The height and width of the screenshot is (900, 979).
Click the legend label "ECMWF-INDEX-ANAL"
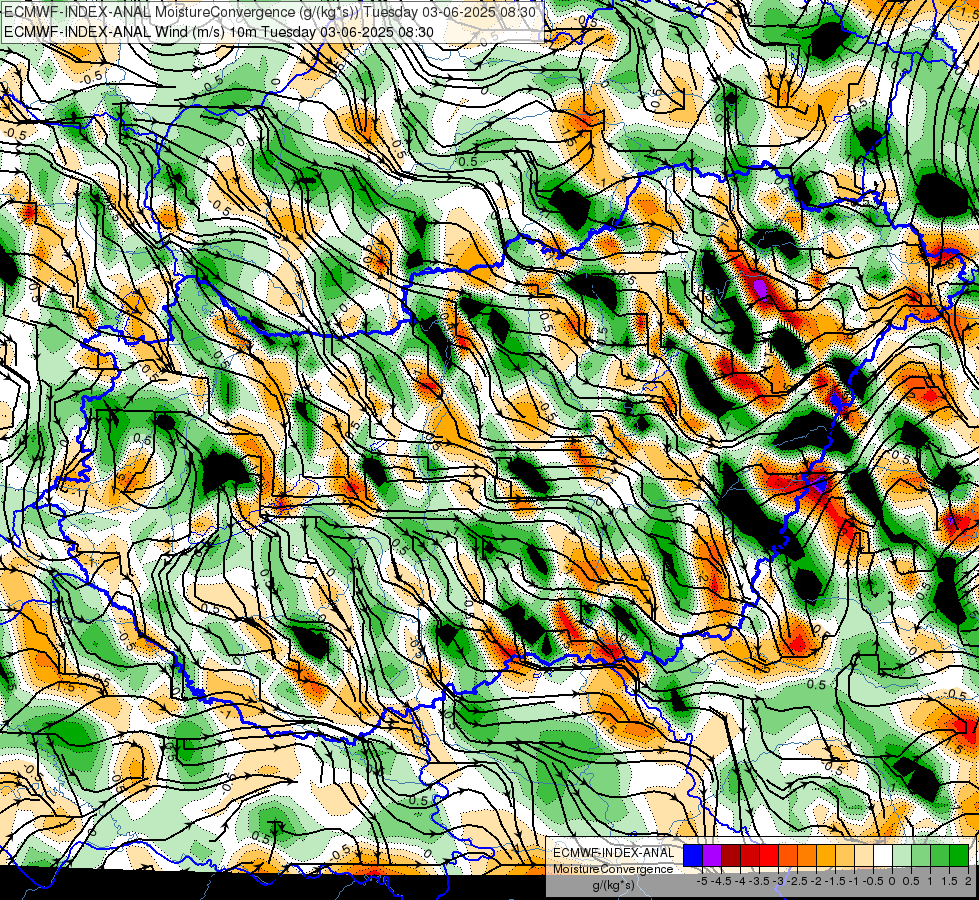click(614, 853)
